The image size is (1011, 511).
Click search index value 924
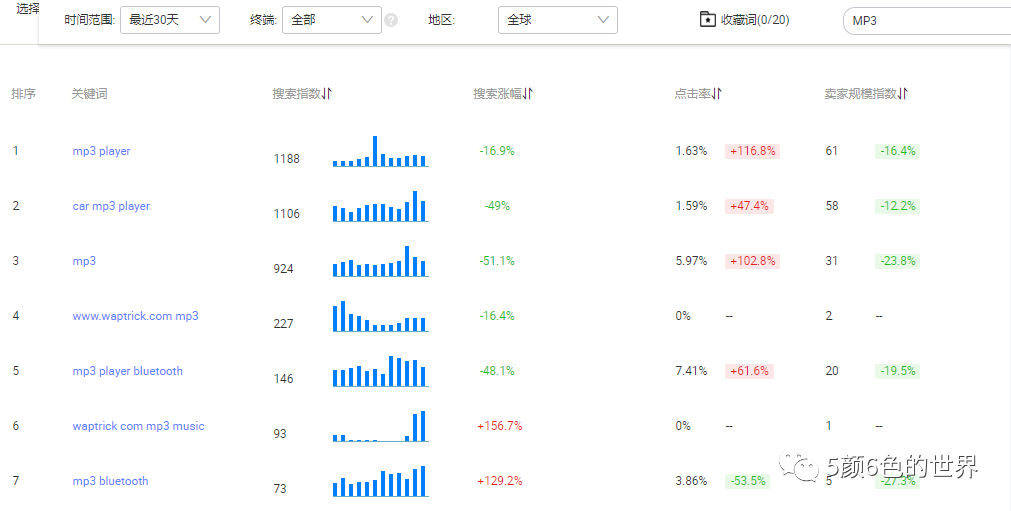tap(283, 269)
